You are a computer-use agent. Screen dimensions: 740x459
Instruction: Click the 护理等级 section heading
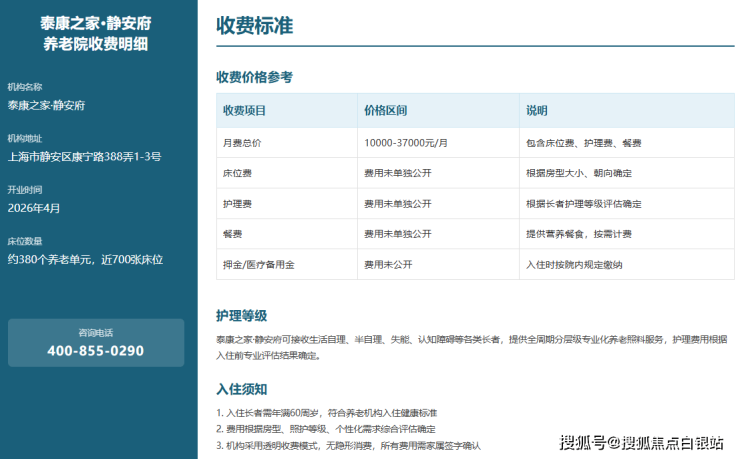[242, 316]
